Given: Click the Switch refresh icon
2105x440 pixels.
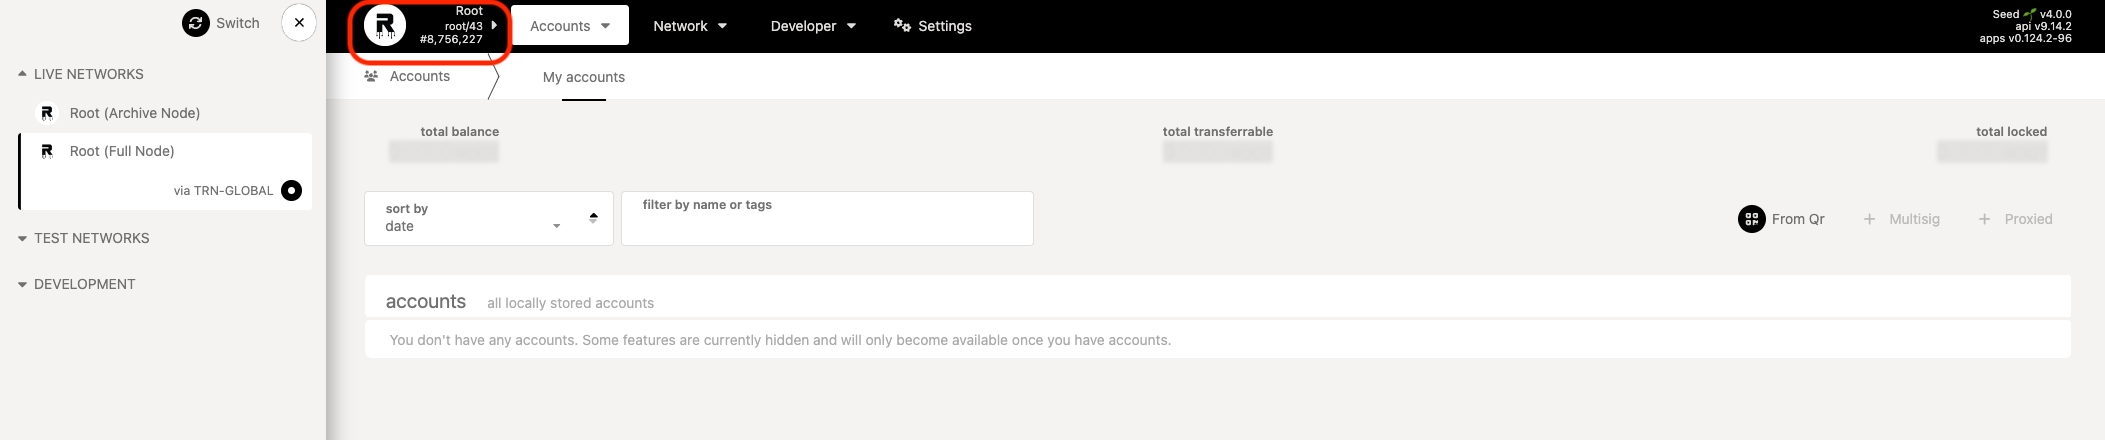Looking at the screenshot, I should [195, 23].
